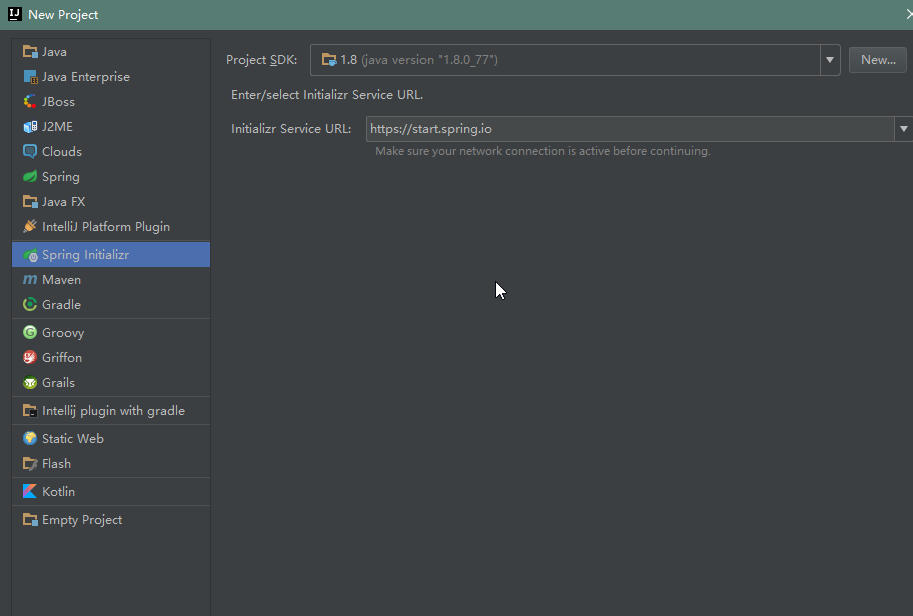Expand the Initializr Service URL dropdown
913x616 pixels.
point(903,129)
